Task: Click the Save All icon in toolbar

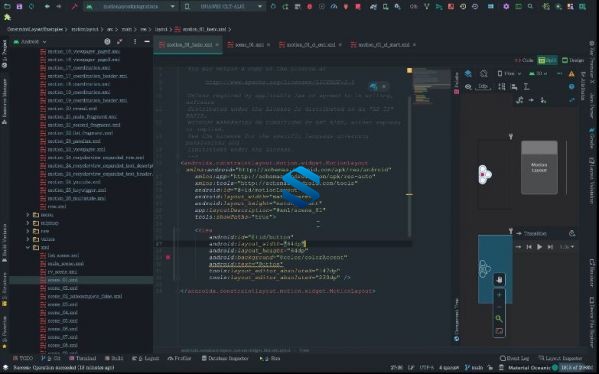Action: tap(19, 6)
